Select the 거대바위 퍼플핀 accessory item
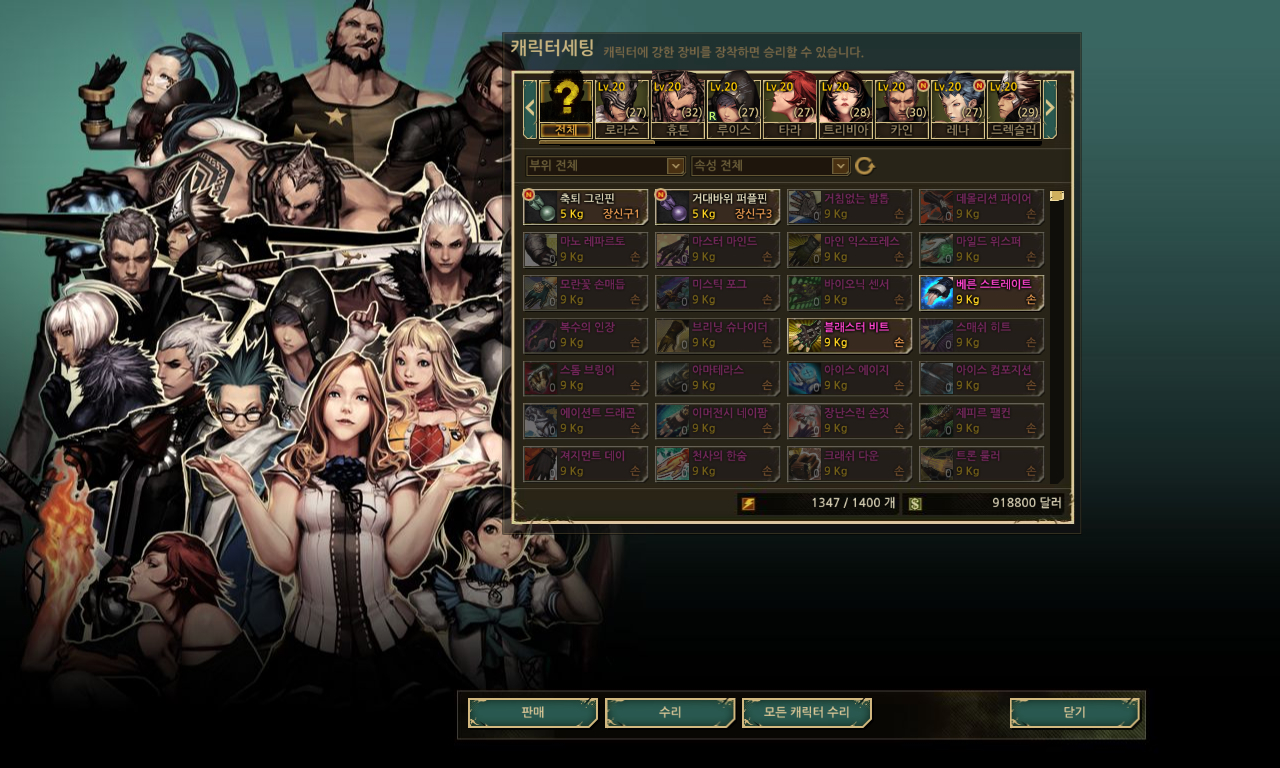1280x768 pixels. [718, 207]
